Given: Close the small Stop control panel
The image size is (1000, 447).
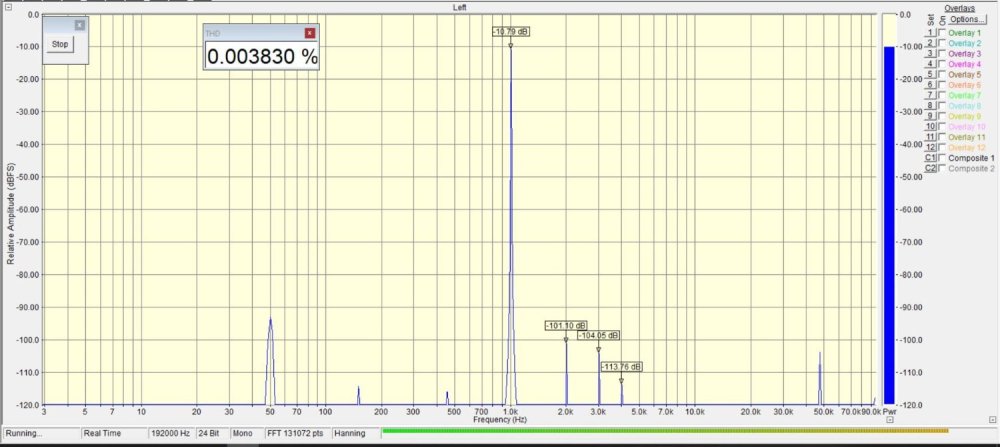Looking at the screenshot, I should point(80,24).
